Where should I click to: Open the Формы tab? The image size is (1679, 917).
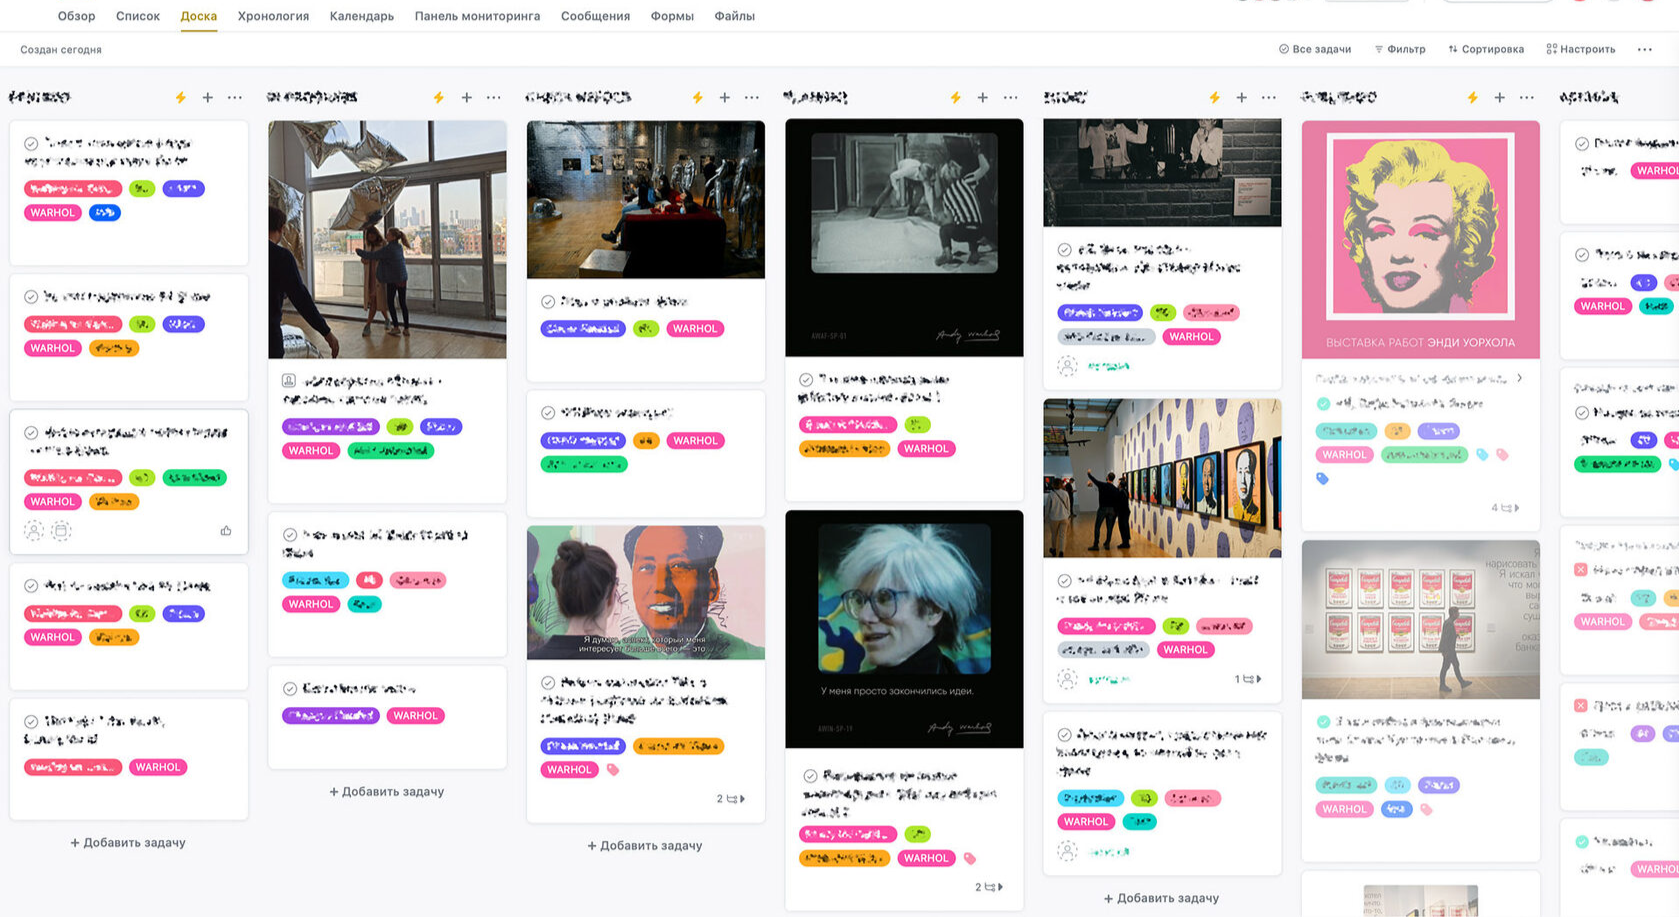(672, 16)
